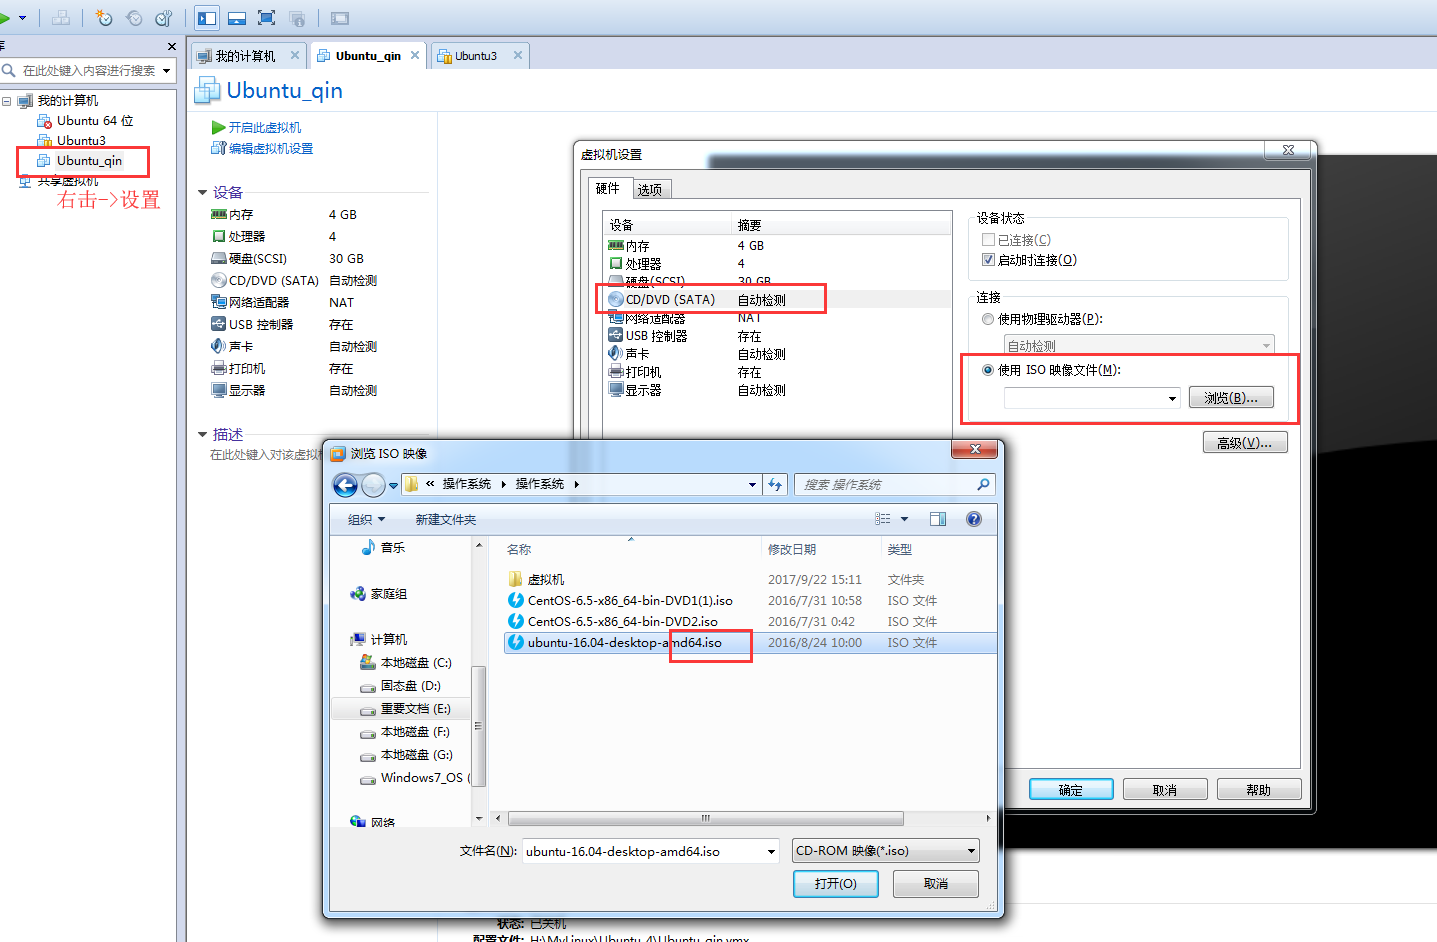1437x942 pixels.
Task: Close the Ubuntu_qin tab
Action: [x=415, y=55]
